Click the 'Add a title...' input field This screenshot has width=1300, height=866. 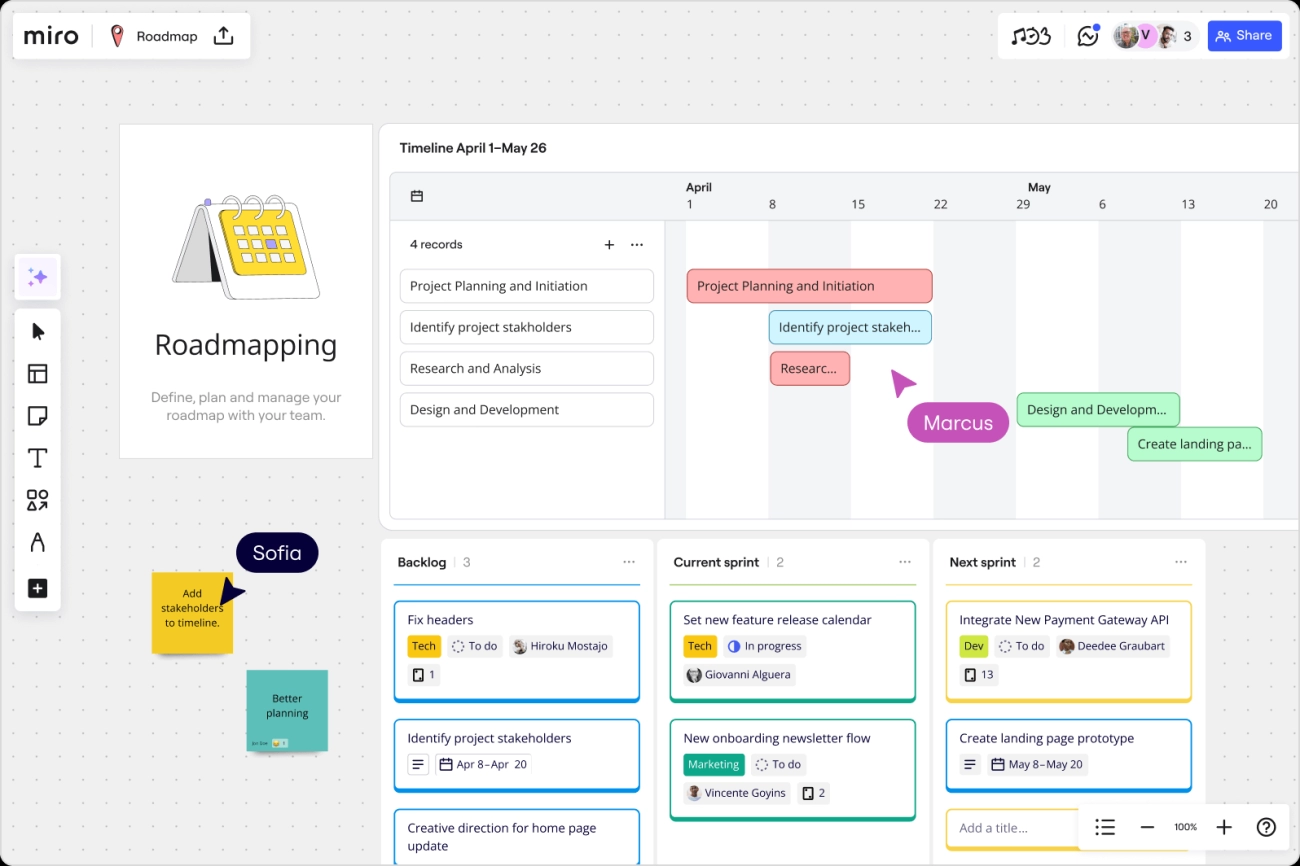tap(1007, 828)
